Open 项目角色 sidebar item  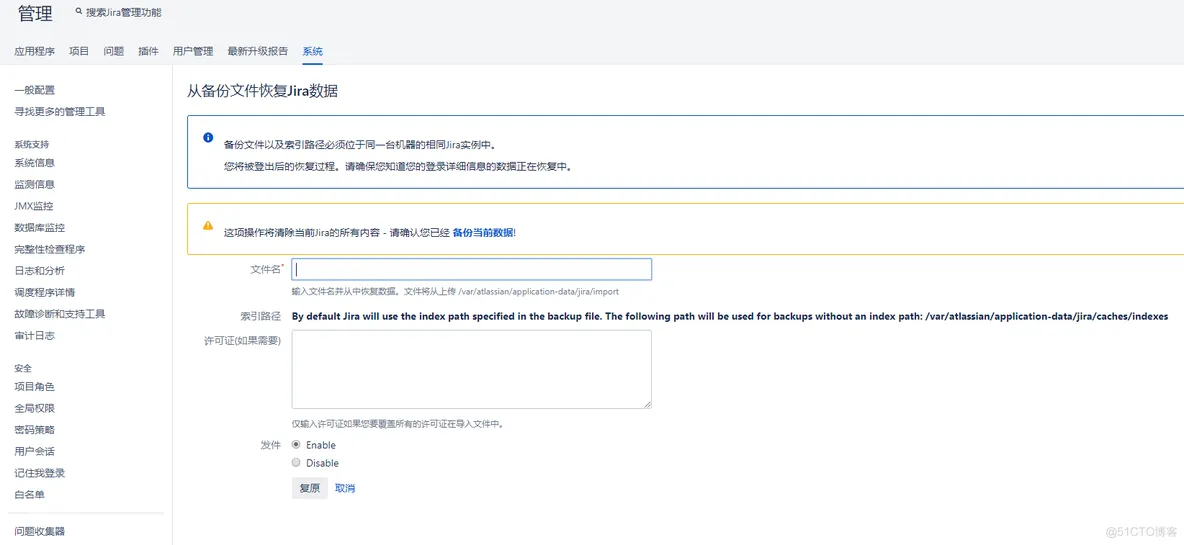(35, 386)
